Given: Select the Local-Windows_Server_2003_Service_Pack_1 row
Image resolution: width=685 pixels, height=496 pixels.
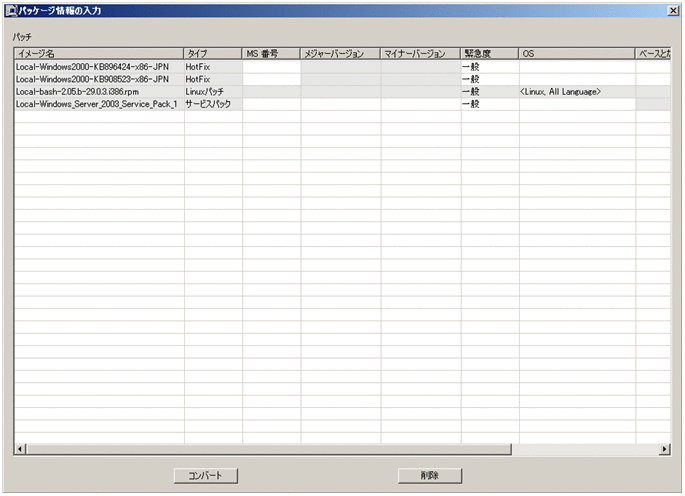Looking at the screenshot, I should [x=98, y=104].
